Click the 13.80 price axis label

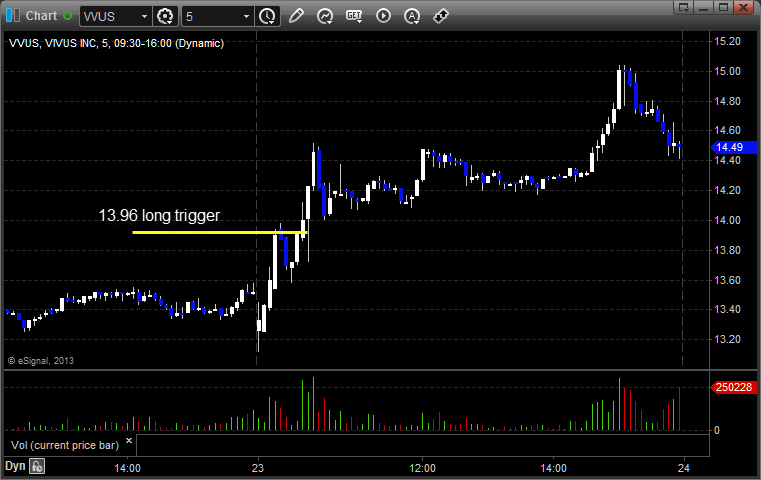pos(728,250)
